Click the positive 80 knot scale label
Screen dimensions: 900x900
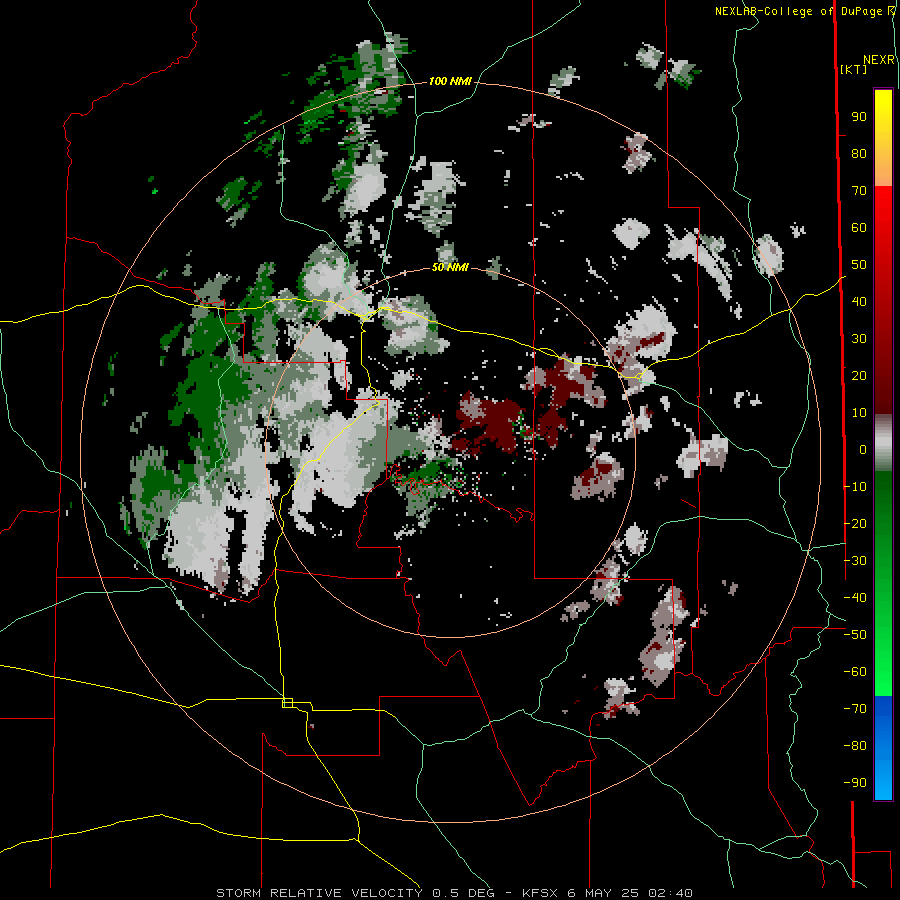point(859,154)
